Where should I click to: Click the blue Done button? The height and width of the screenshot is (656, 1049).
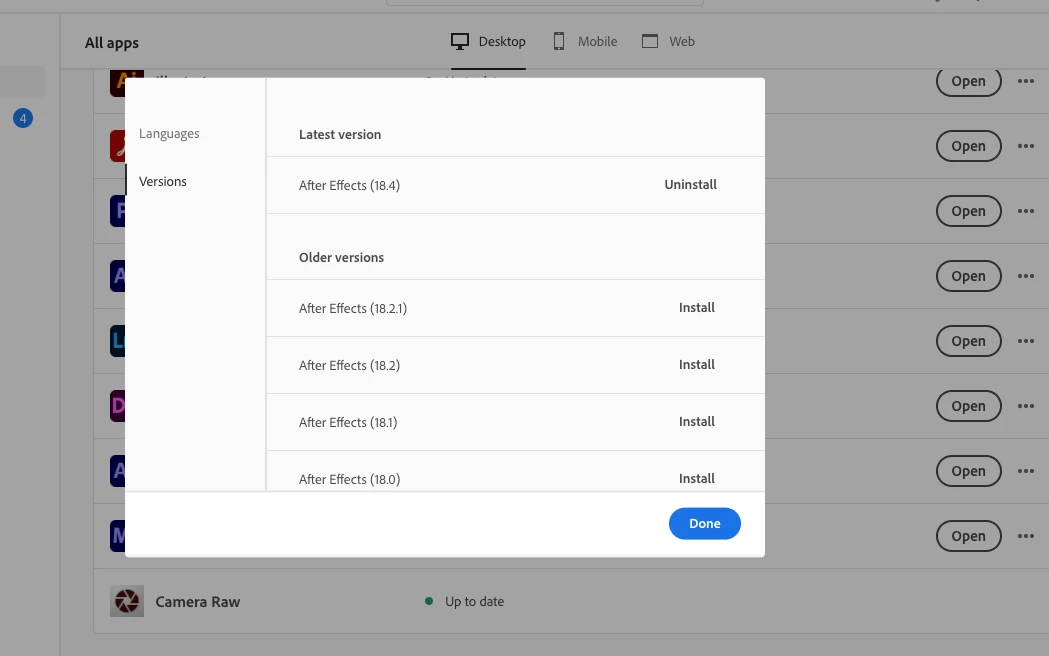pos(704,524)
